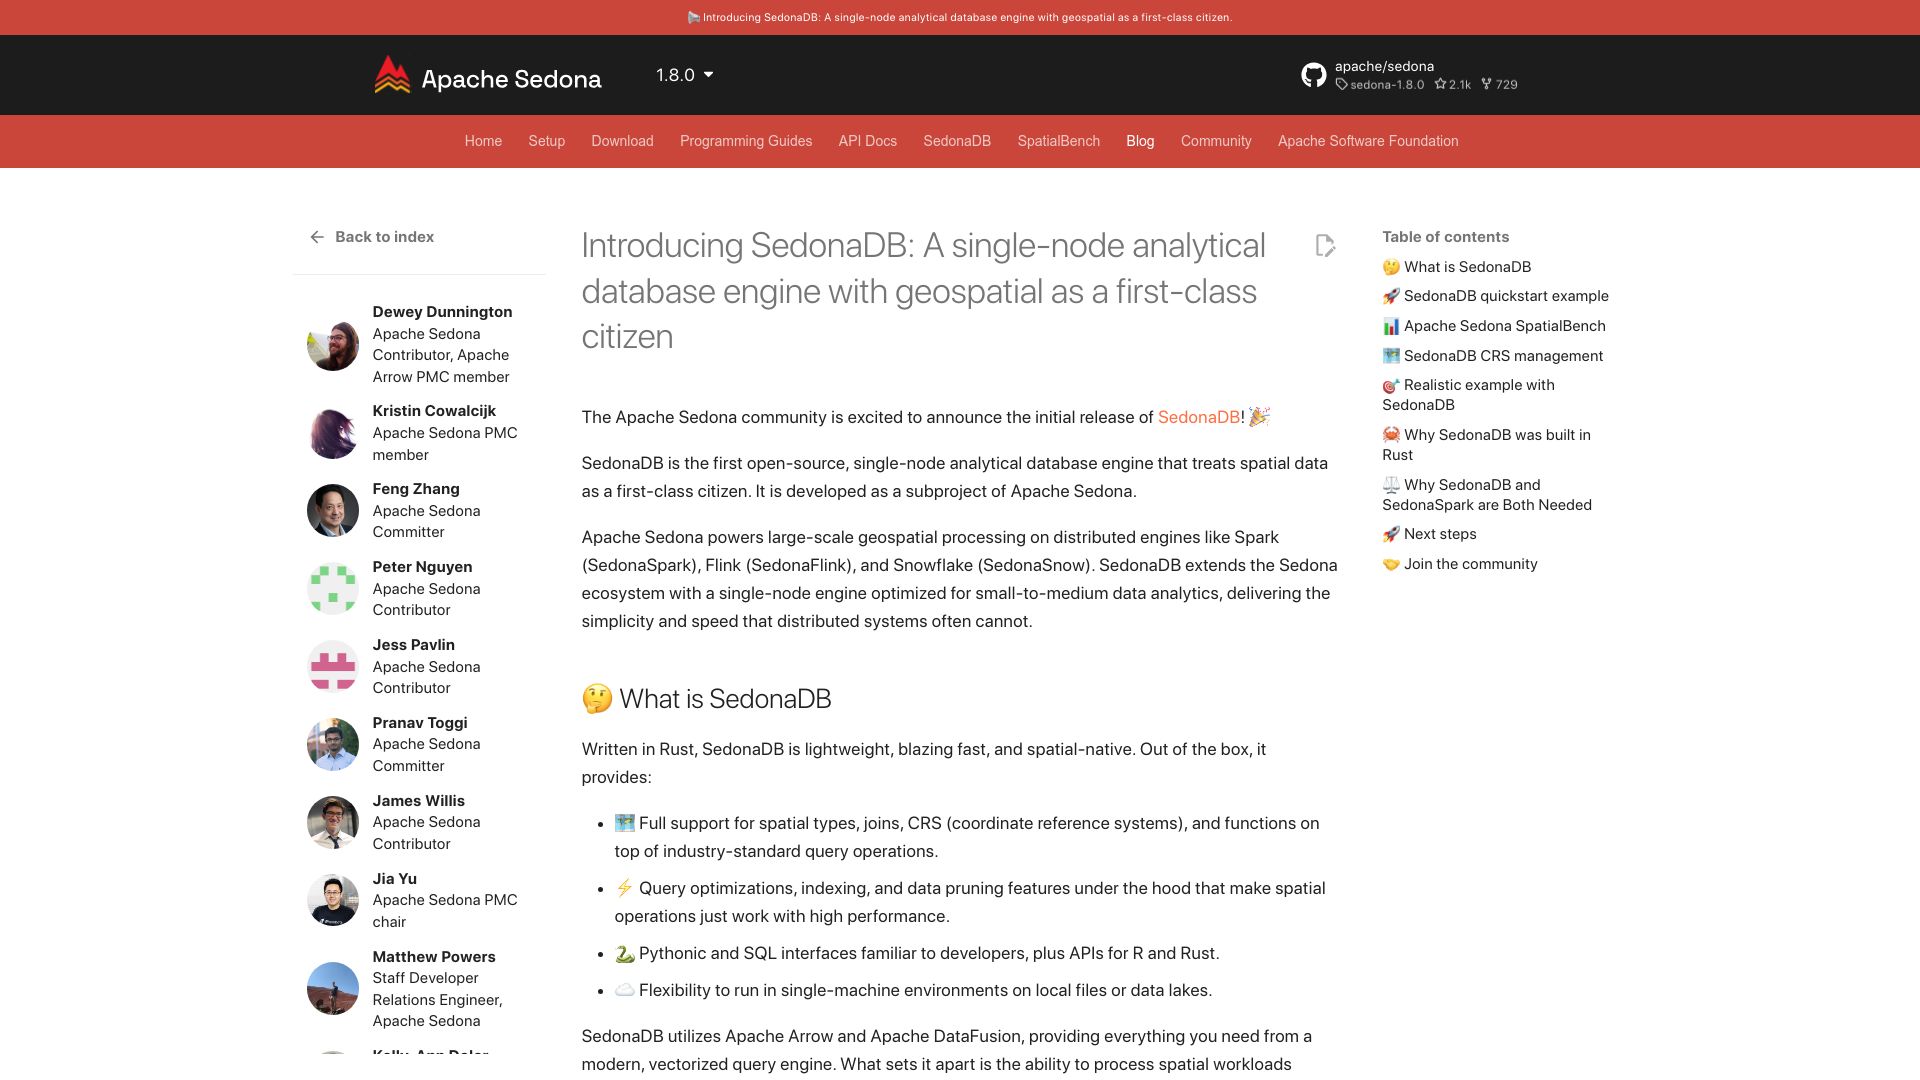The width and height of the screenshot is (1920, 1080).
Task: Follow the orange SedonaDB link in the intro
Action: coord(1198,417)
